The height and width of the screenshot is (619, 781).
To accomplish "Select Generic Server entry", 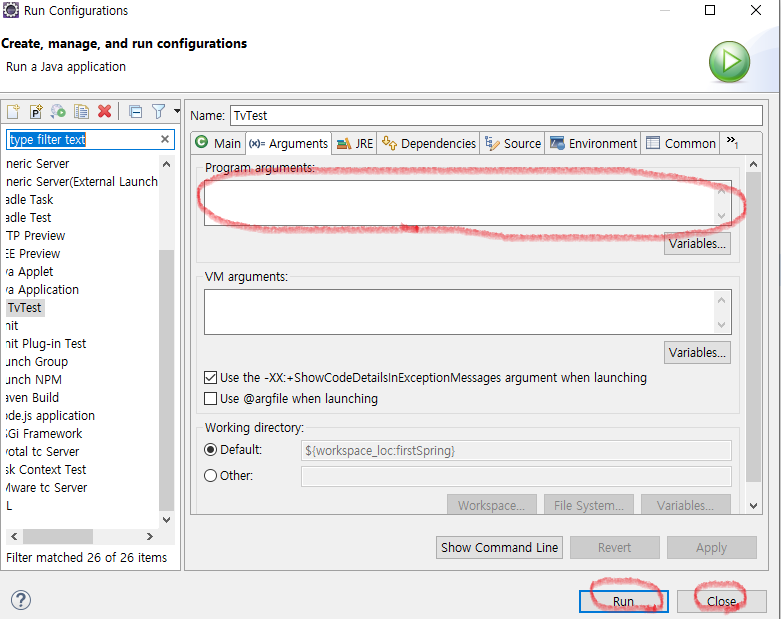I will click(37, 164).
